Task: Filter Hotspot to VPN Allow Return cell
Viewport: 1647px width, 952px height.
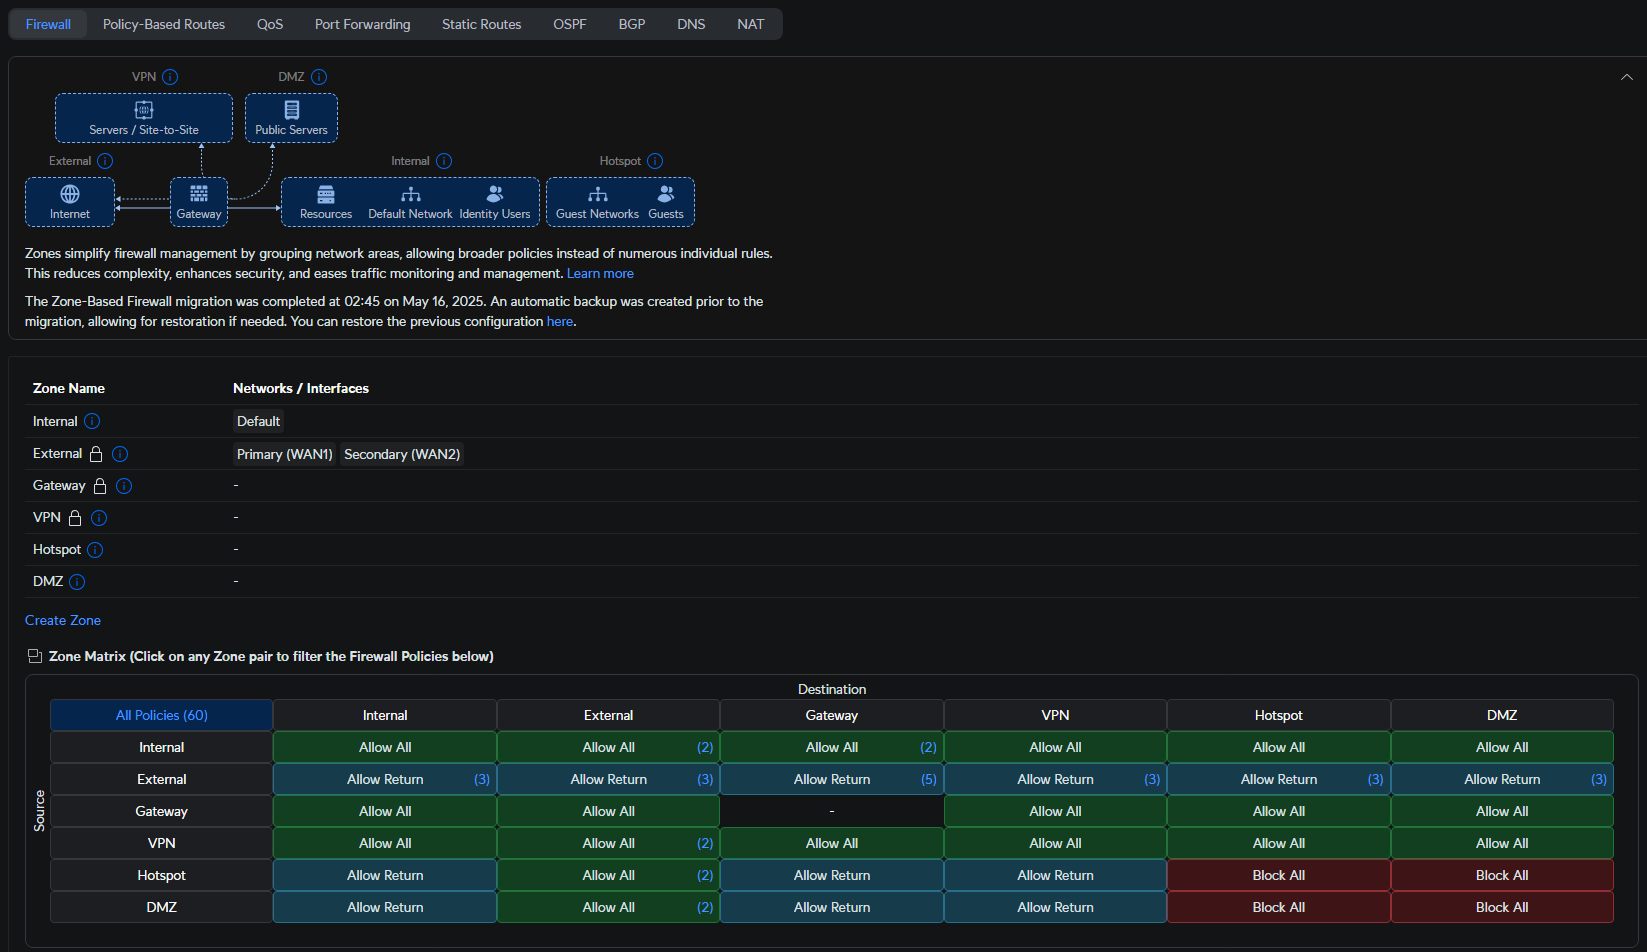Action: (1055, 875)
